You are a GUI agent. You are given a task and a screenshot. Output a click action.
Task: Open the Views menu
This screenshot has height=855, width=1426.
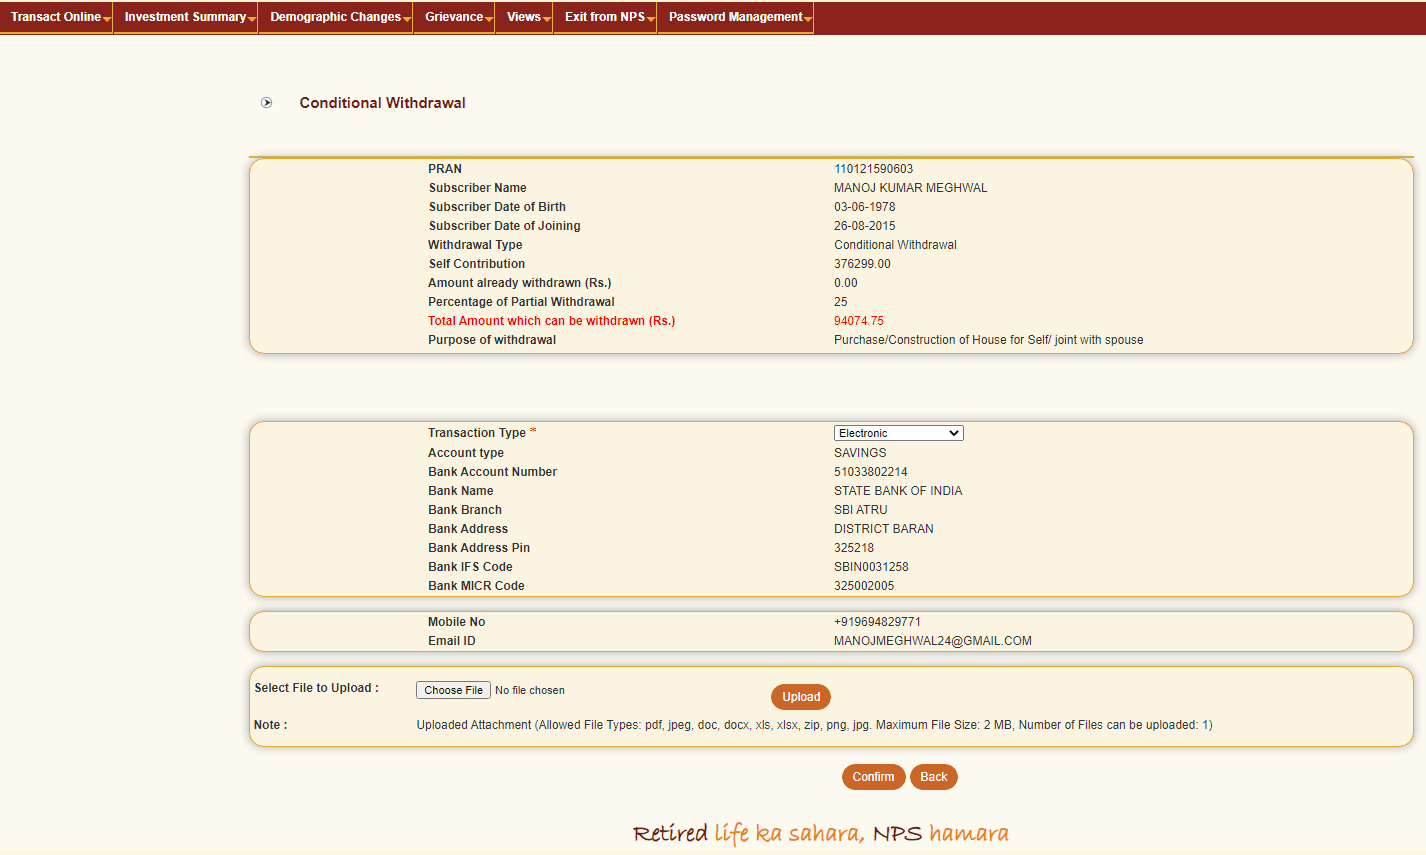coord(520,17)
